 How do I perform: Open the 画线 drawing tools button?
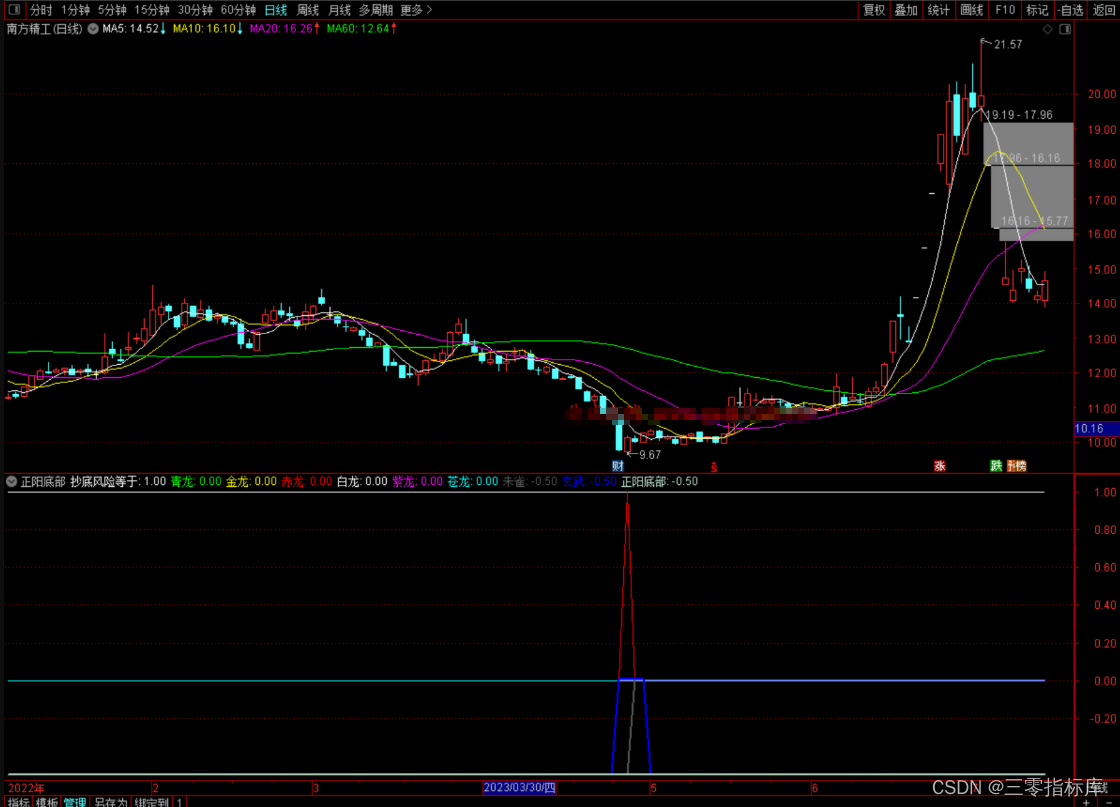(971, 10)
